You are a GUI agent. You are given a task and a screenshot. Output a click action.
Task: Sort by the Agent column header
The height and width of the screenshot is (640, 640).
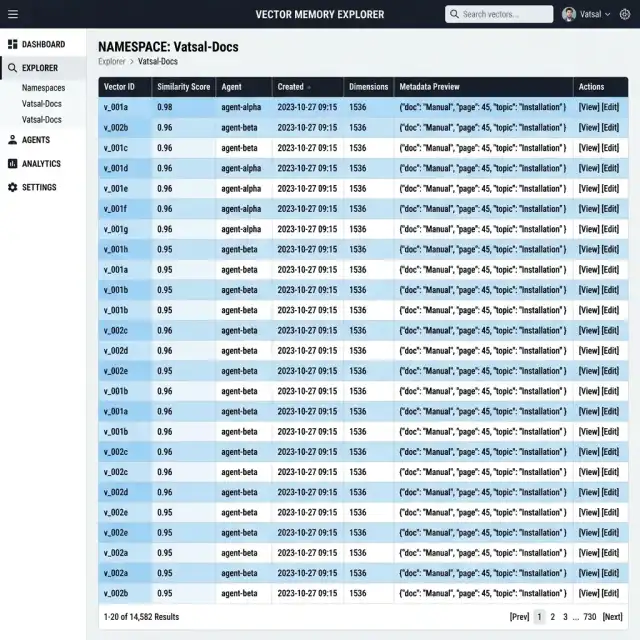coord(231,87)
